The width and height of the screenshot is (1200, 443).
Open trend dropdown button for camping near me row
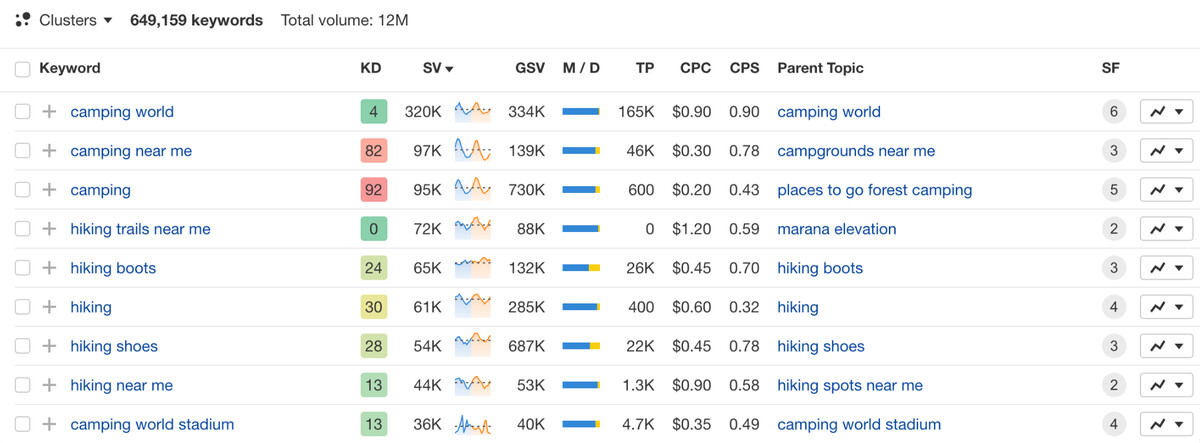coord(1166,151)
